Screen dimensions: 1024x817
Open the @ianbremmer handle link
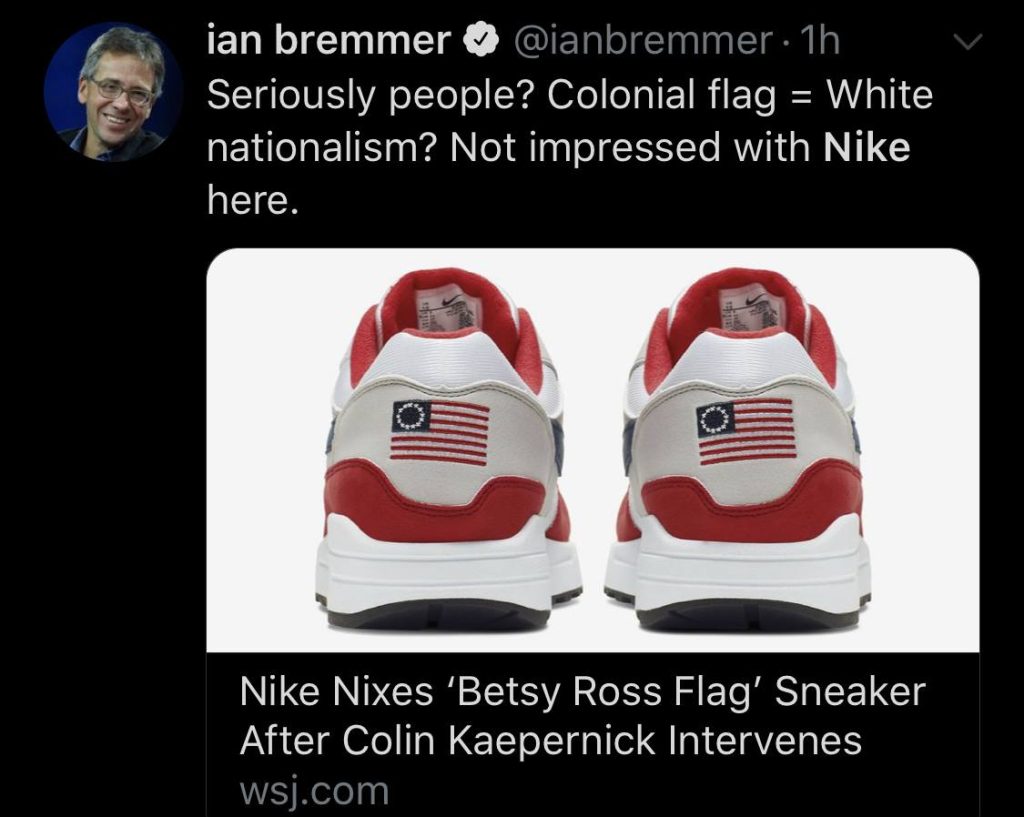pos(643,40)
